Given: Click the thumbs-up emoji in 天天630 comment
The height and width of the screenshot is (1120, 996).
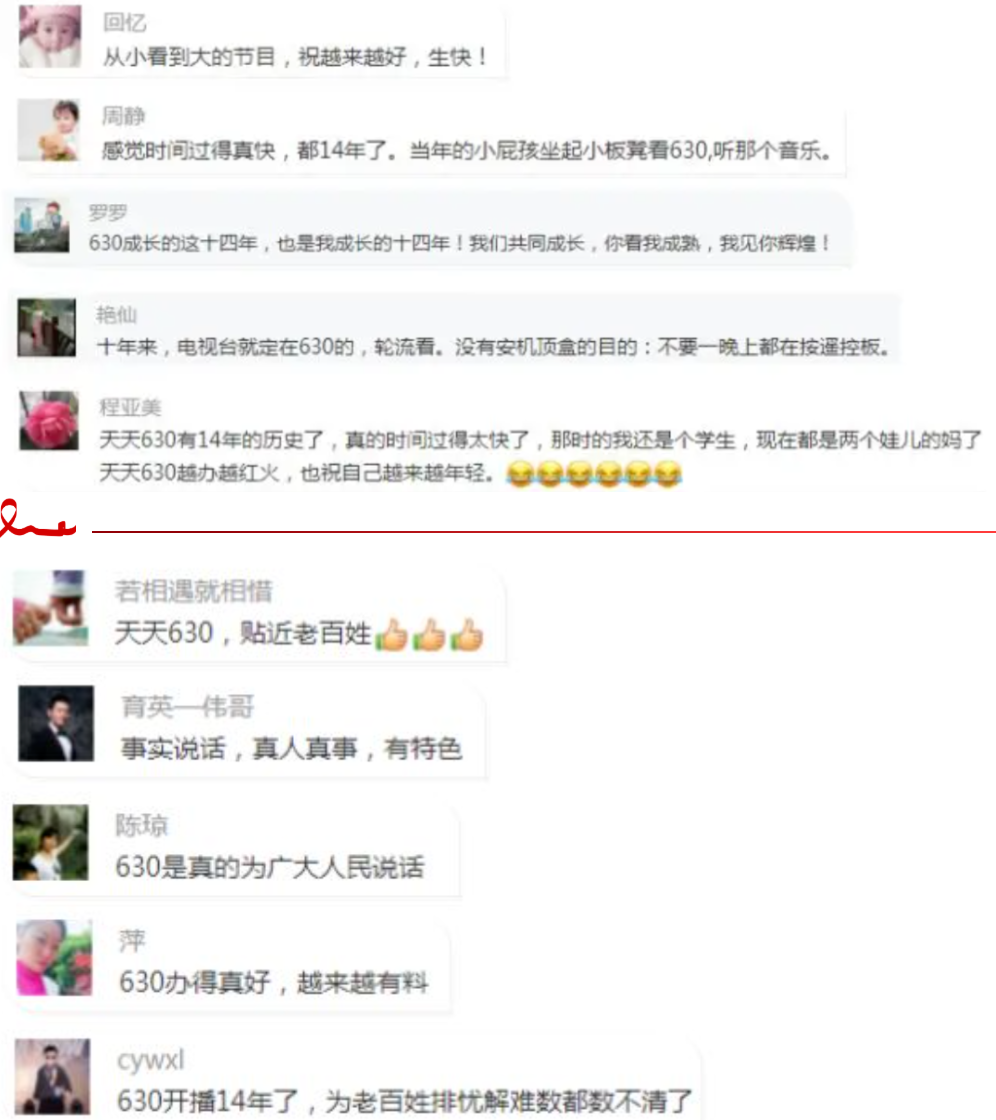Looking at the screenshot, I should coord(429,634).
